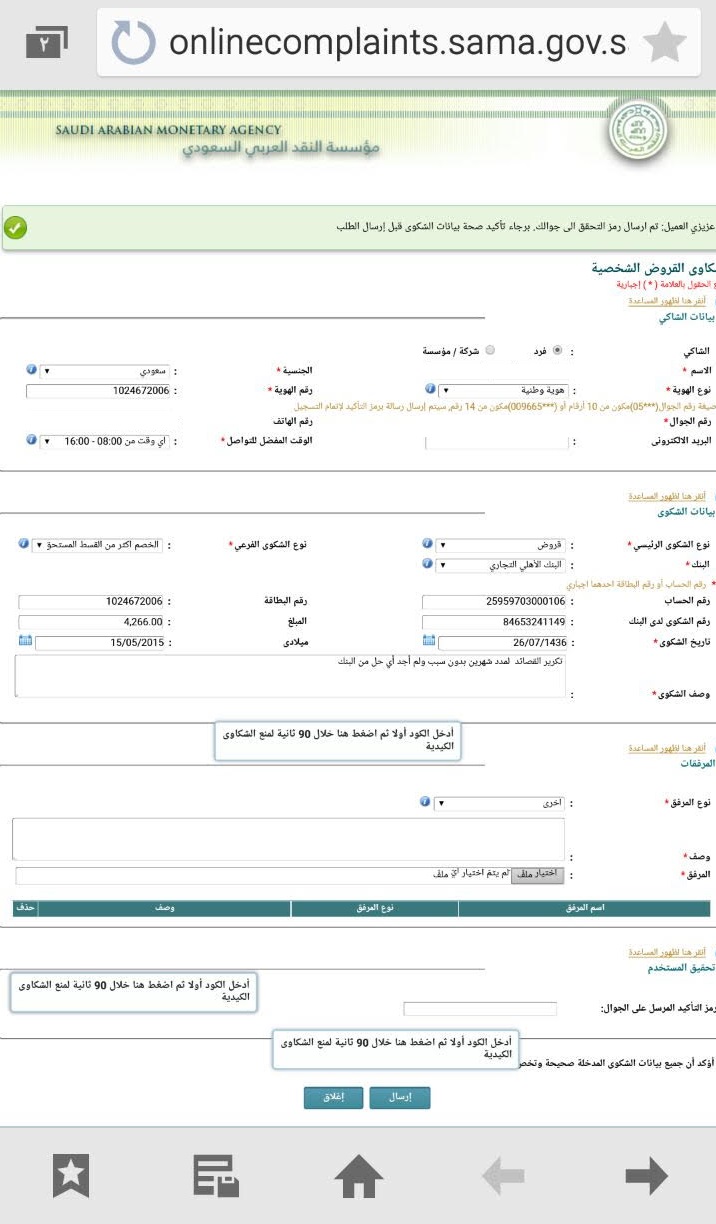Click the info icon beside نوع الهوية dropdown
The height and width of the screenshot is (1224, 716).
click(430, 389)
